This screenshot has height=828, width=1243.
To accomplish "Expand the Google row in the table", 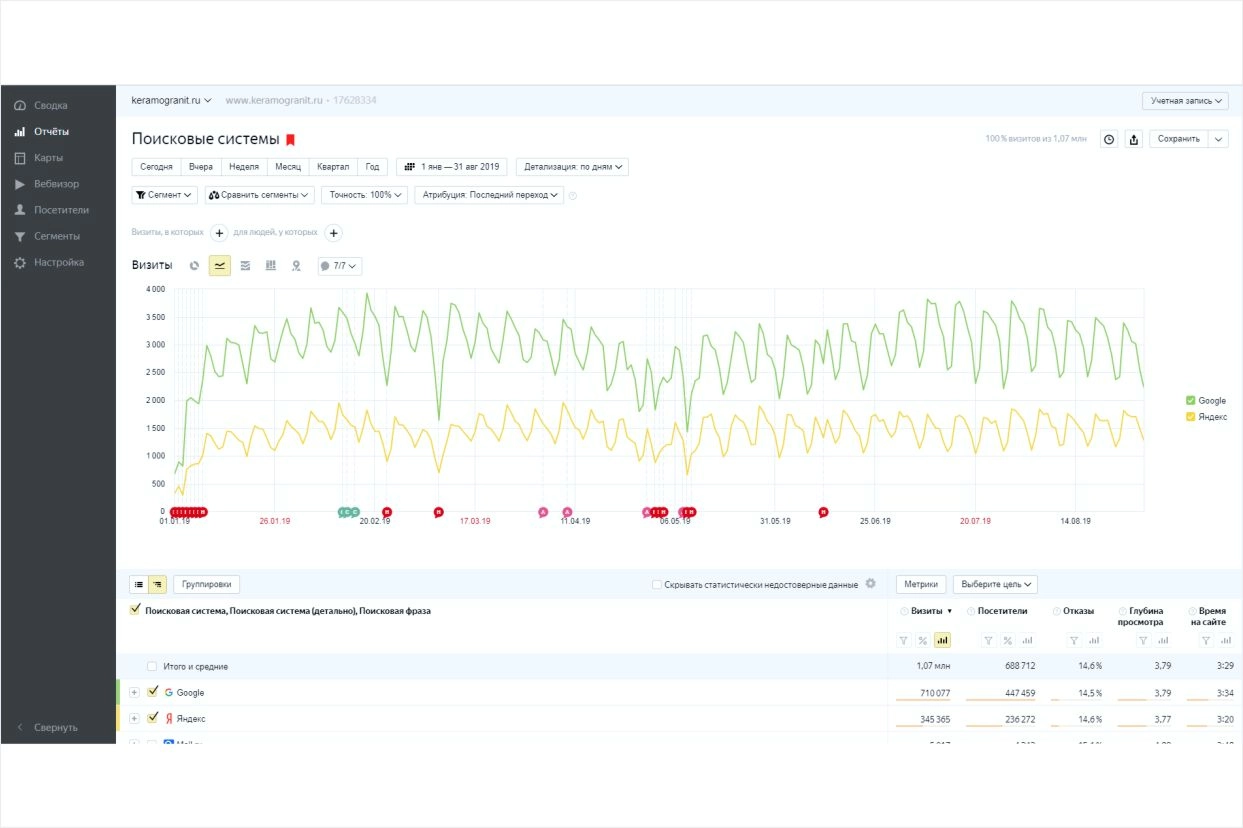I will (x=134, y=692).
